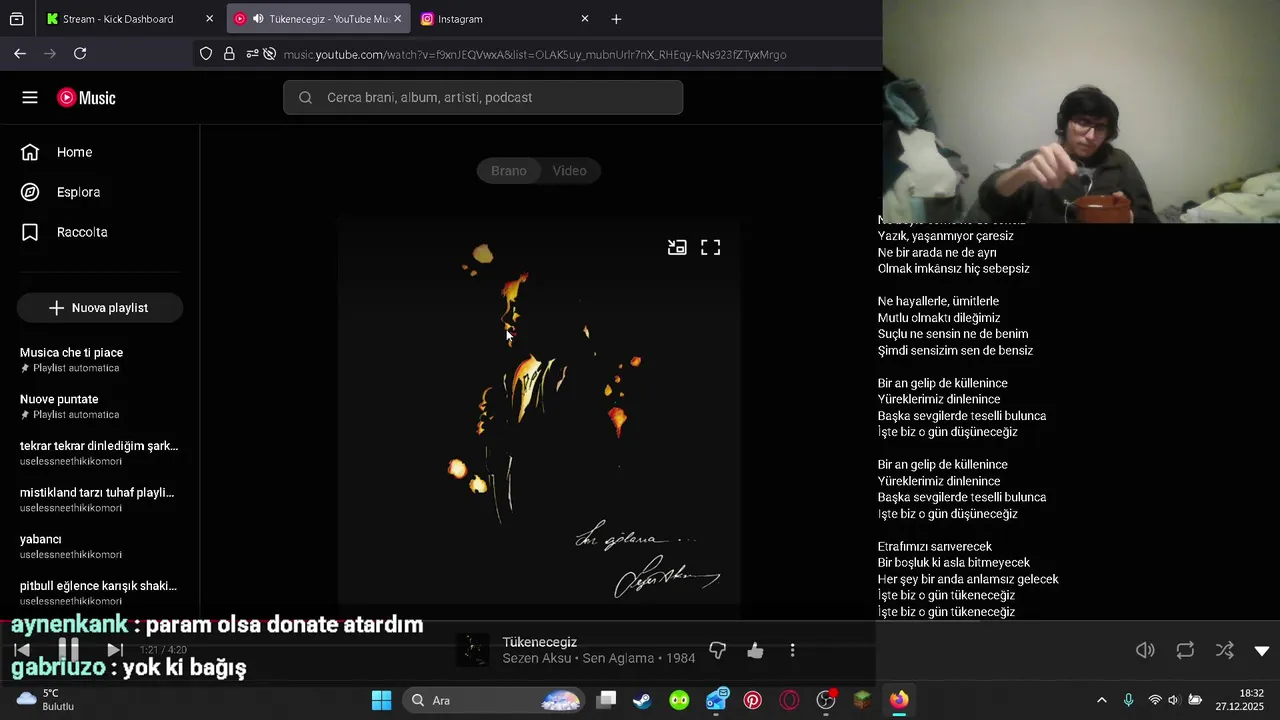Open Steam from the taskbar
This screenshot has height=720, width=1280.
[642, 700]
